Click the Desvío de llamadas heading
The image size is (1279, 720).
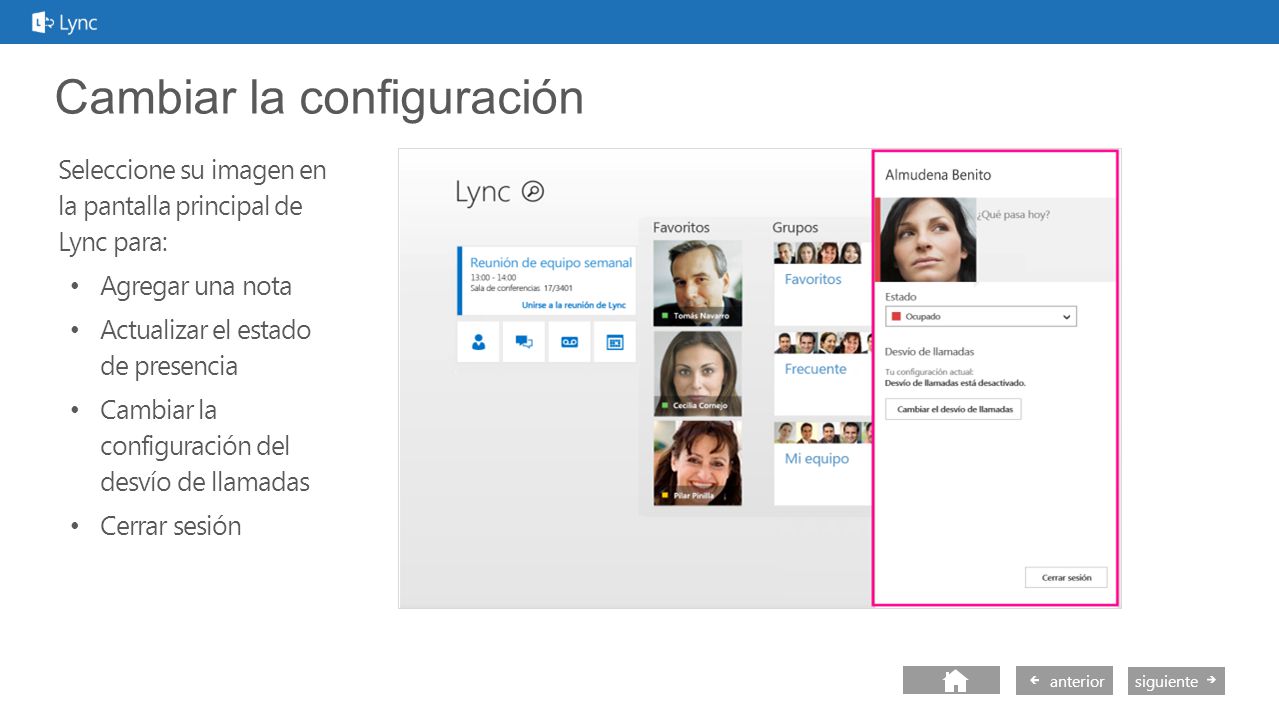coord(929,352)
